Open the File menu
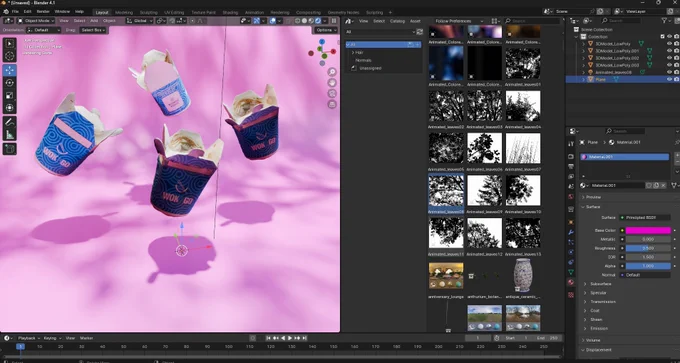The height and width of the screenshot is (363, 680). 15,12
